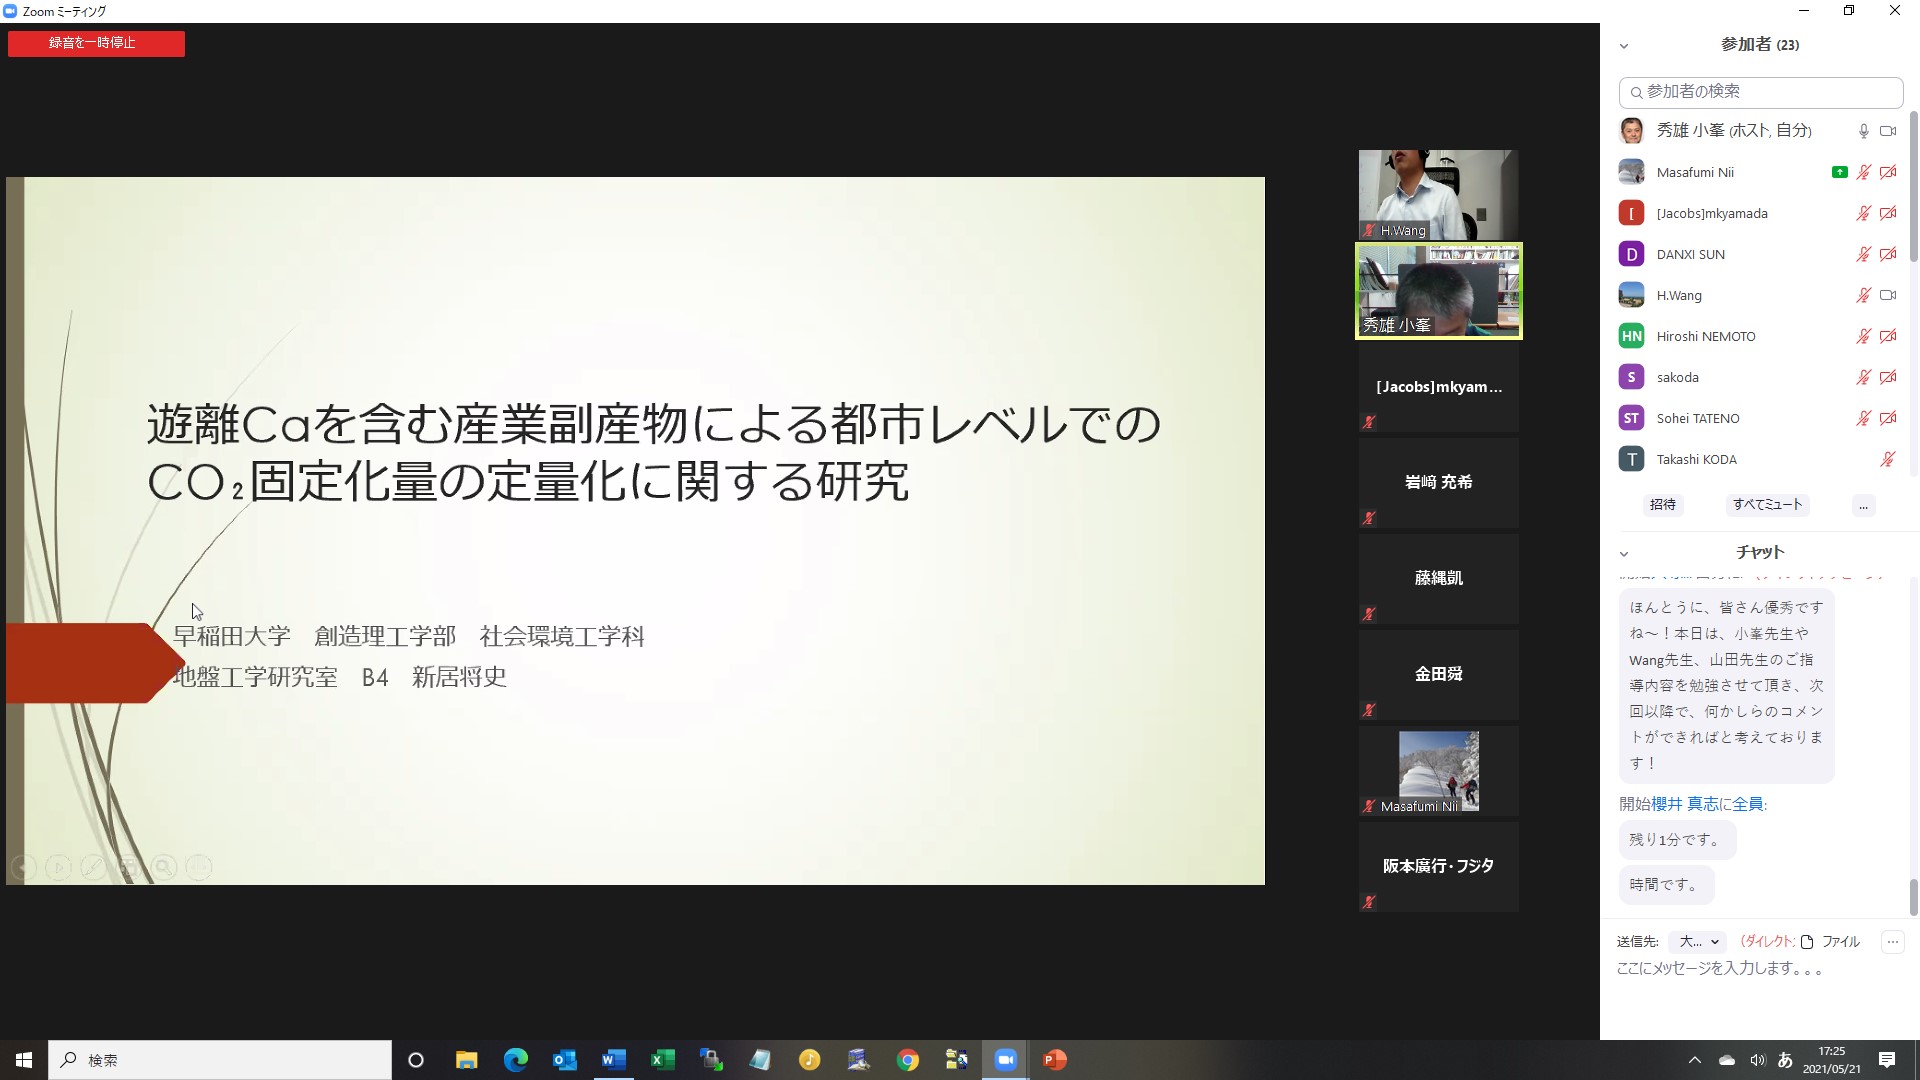Open PowerPoint from the taskbar
1920x1080 pixels.
[x=1054, y=1060]
